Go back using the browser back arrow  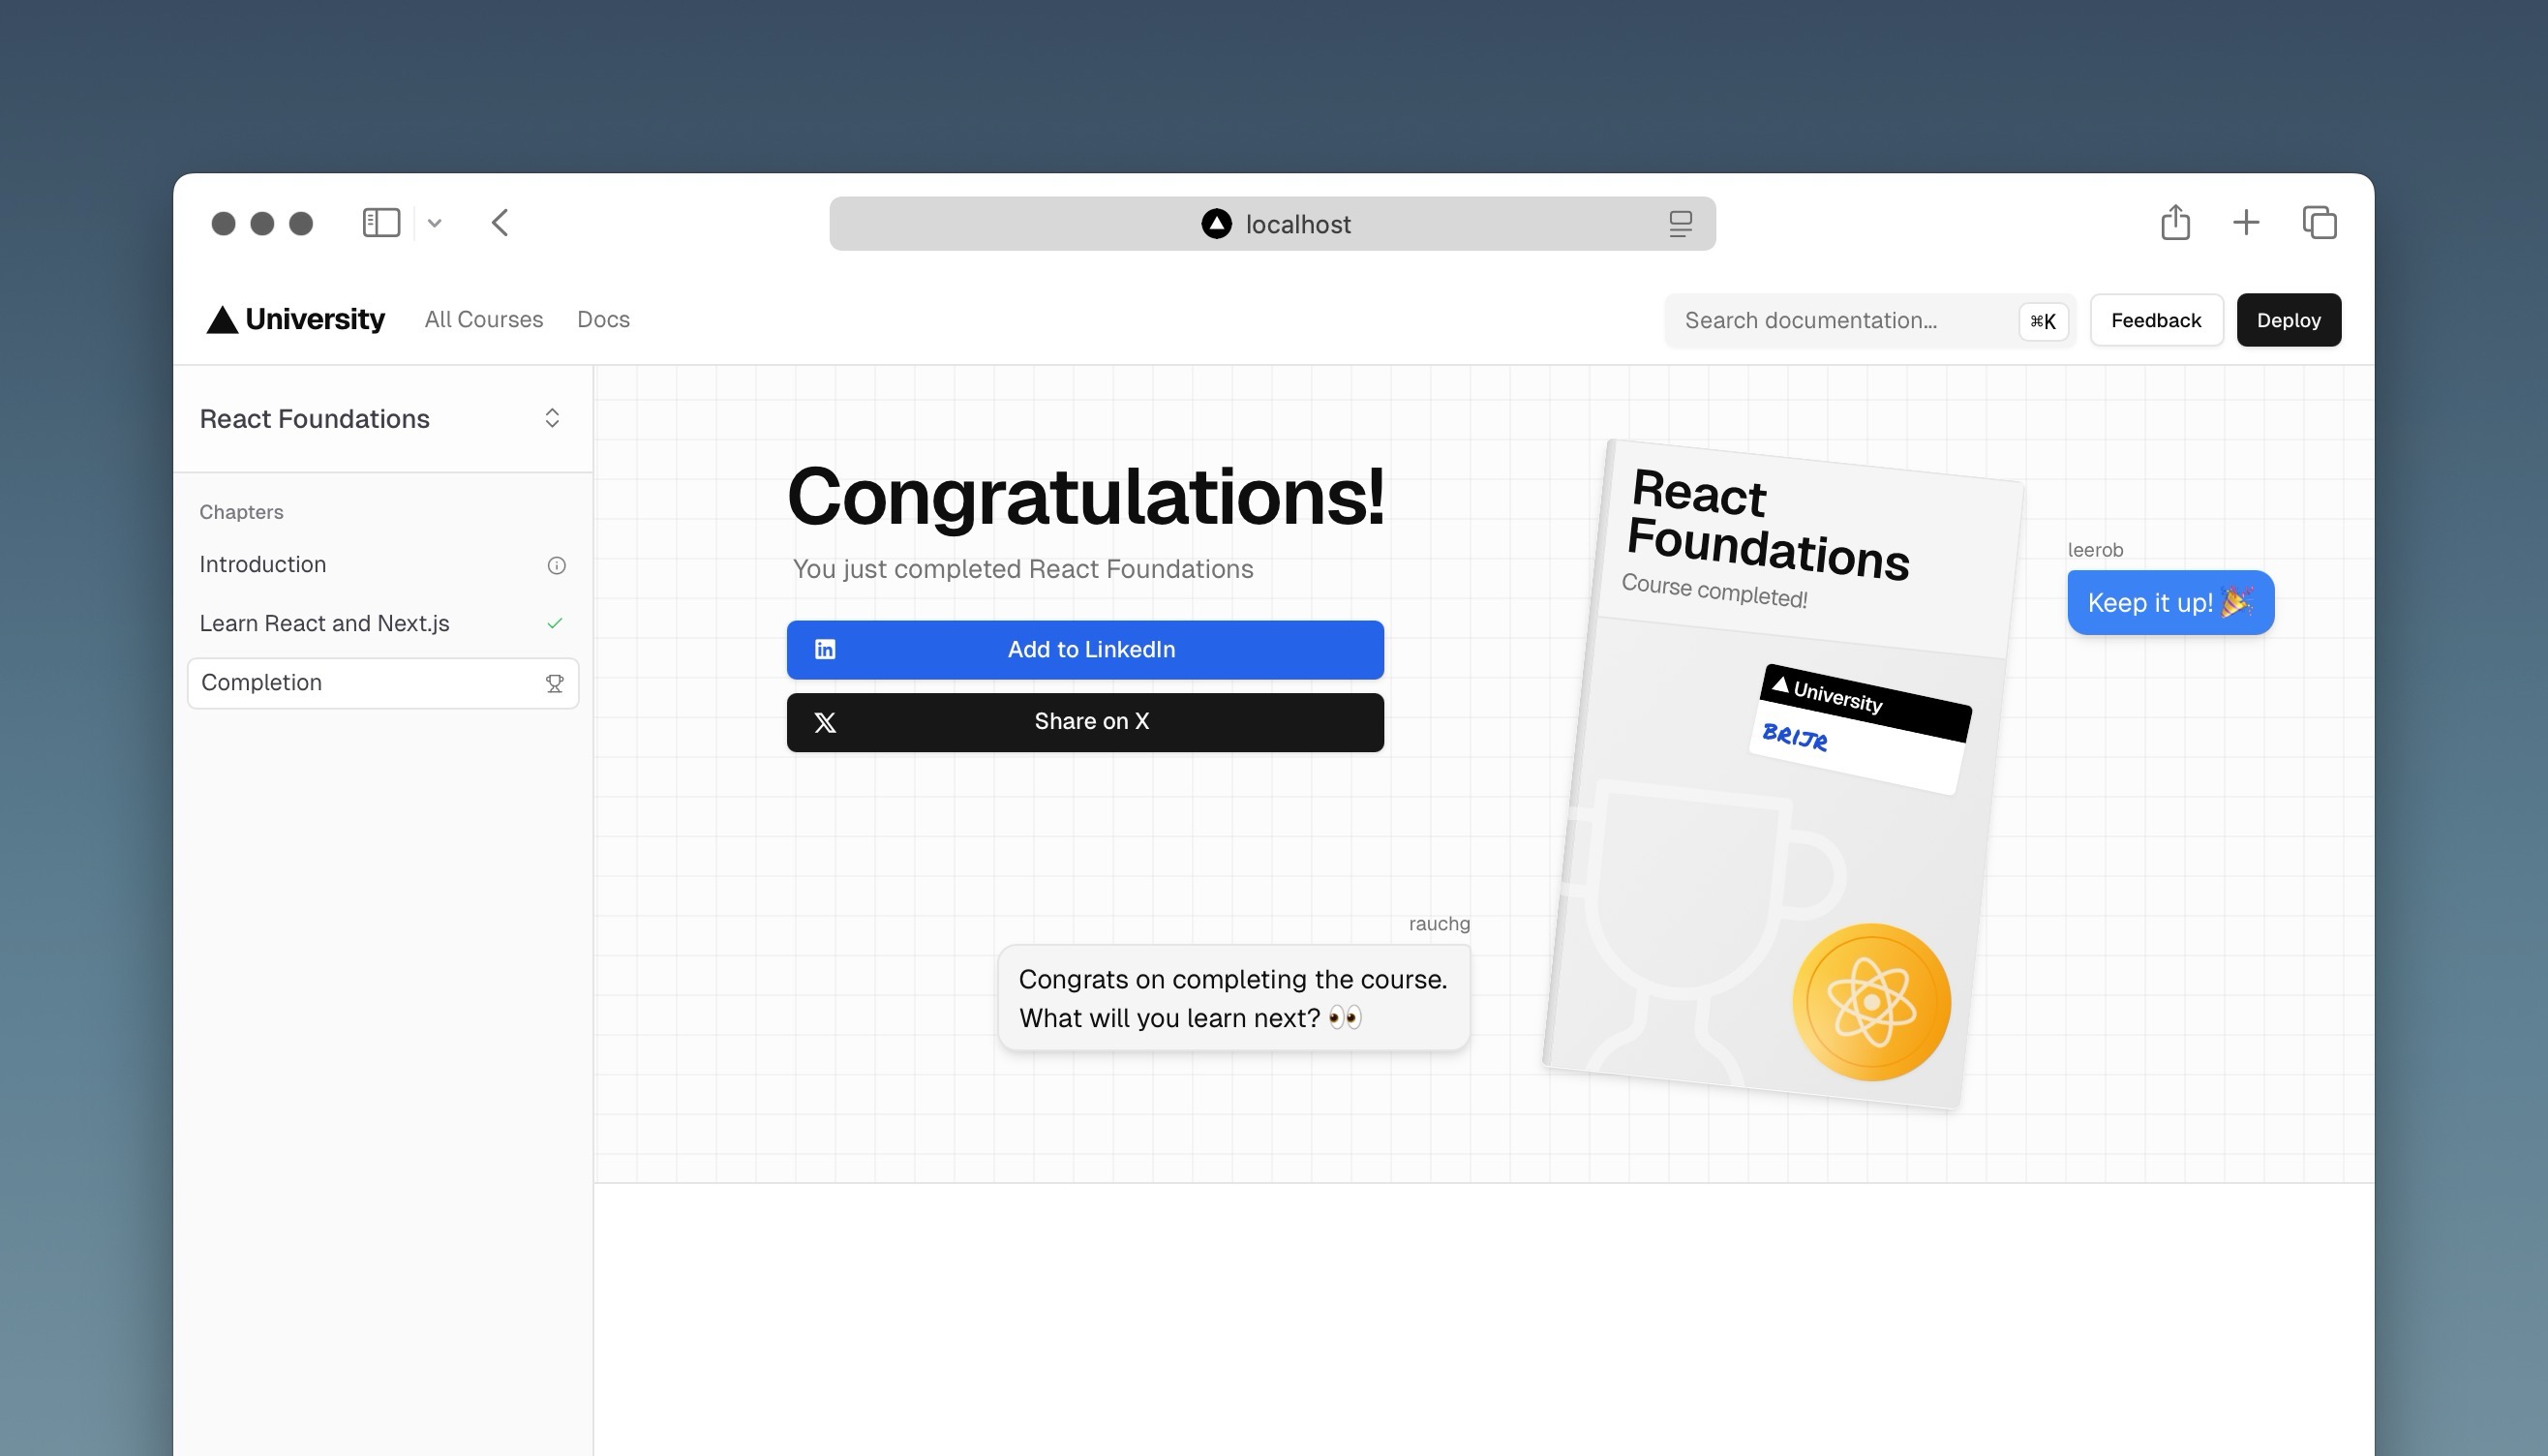tap(501, 223)
